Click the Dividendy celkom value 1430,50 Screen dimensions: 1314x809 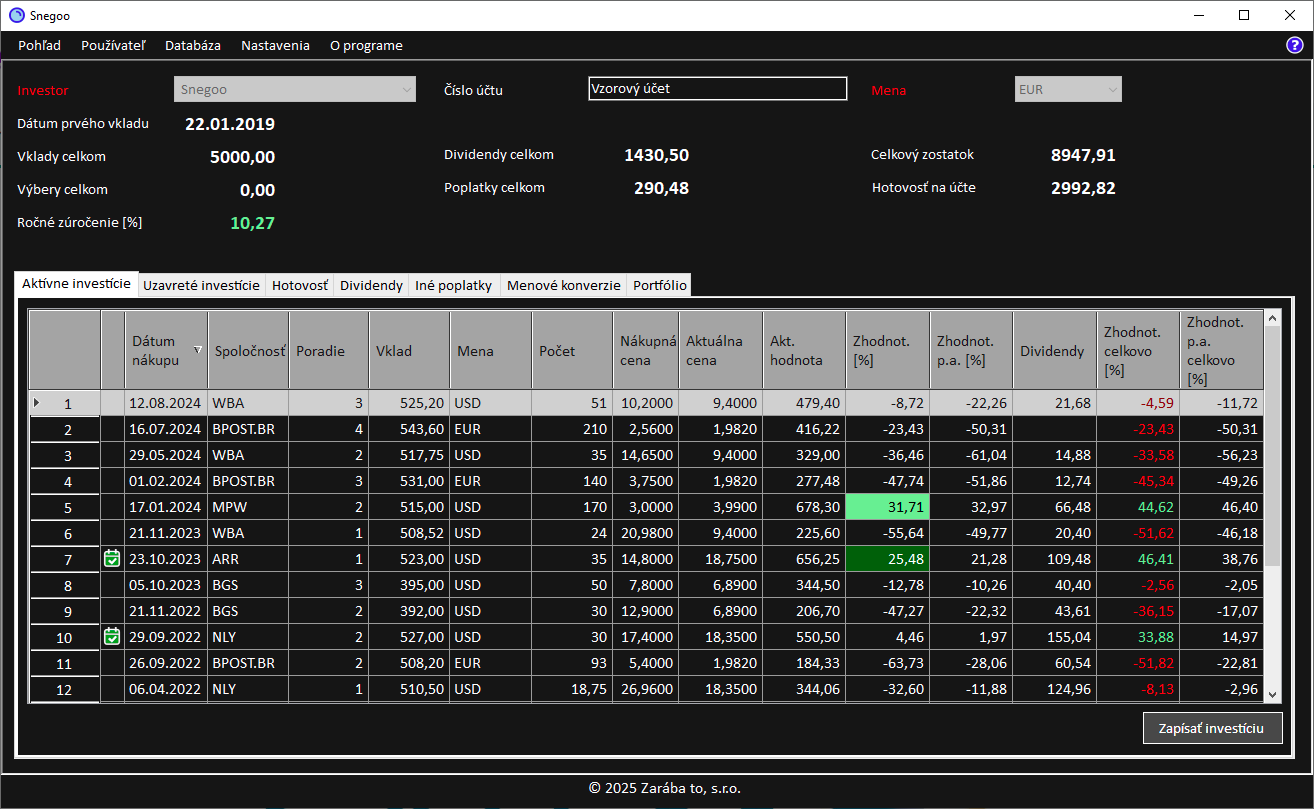point(656,155)
